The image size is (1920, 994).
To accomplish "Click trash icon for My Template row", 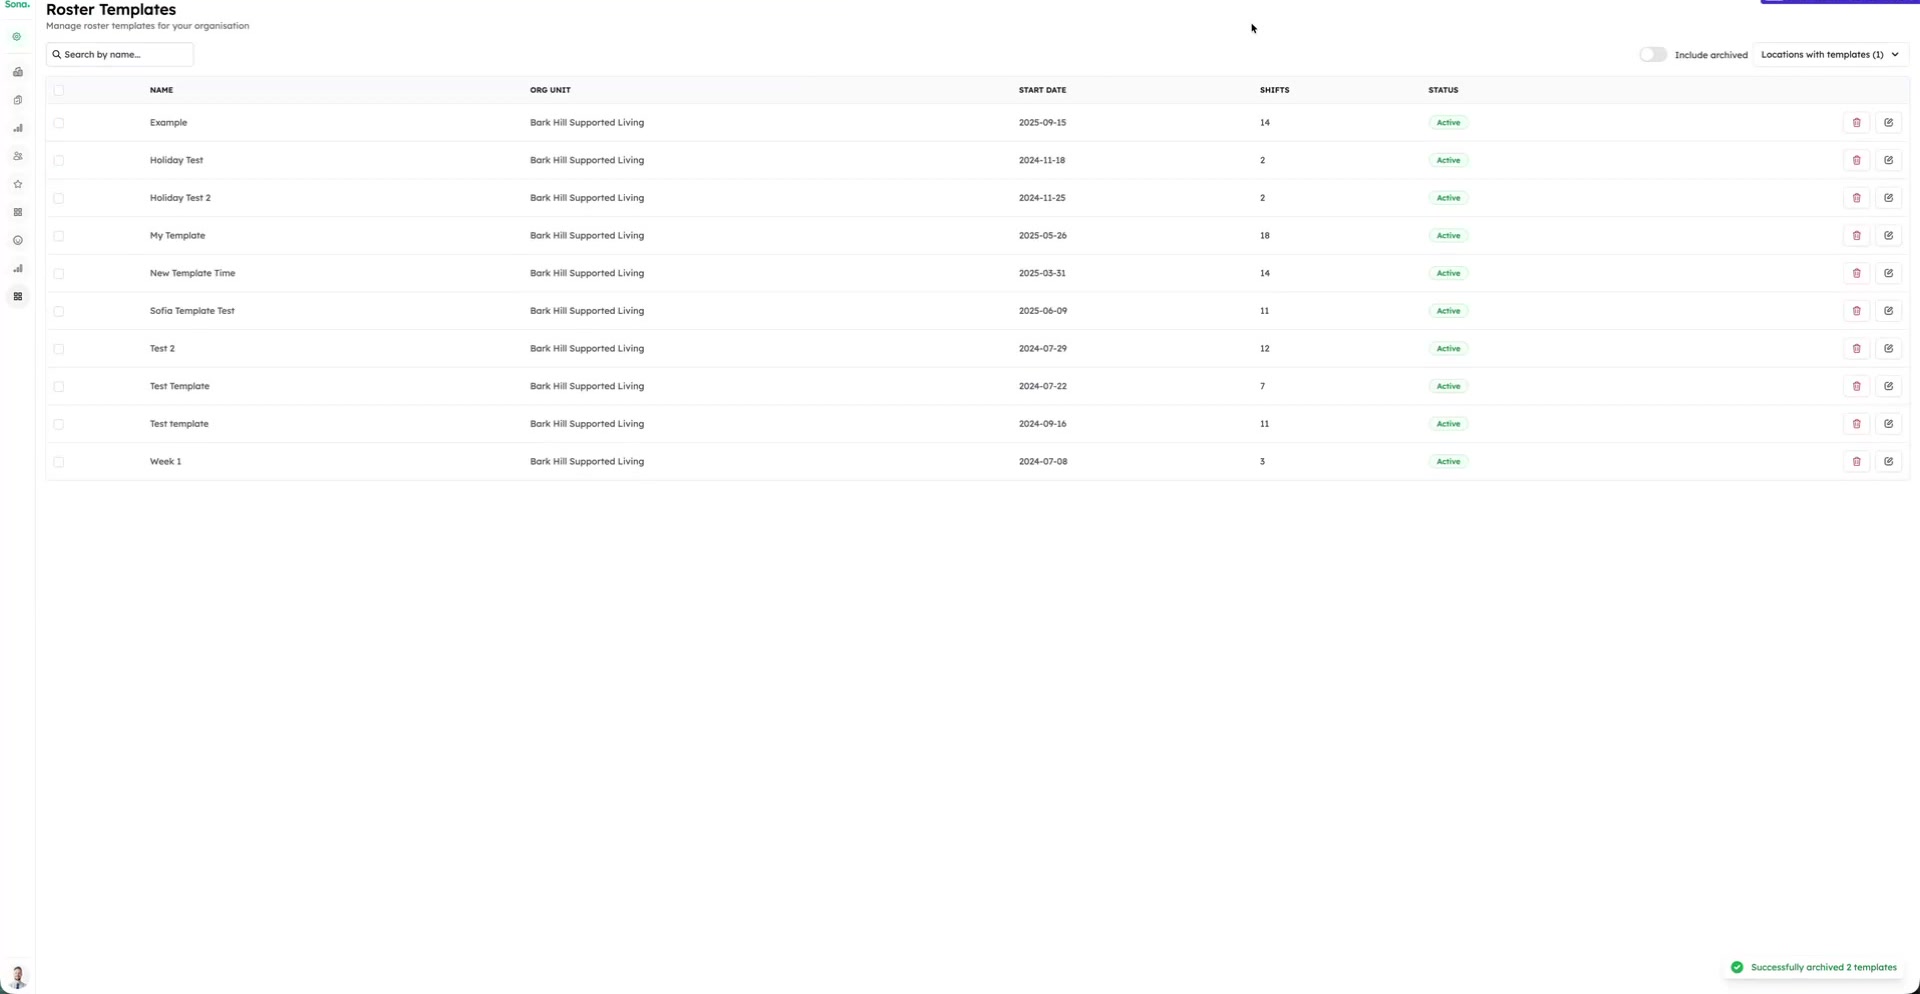I will coord(1856,236).
